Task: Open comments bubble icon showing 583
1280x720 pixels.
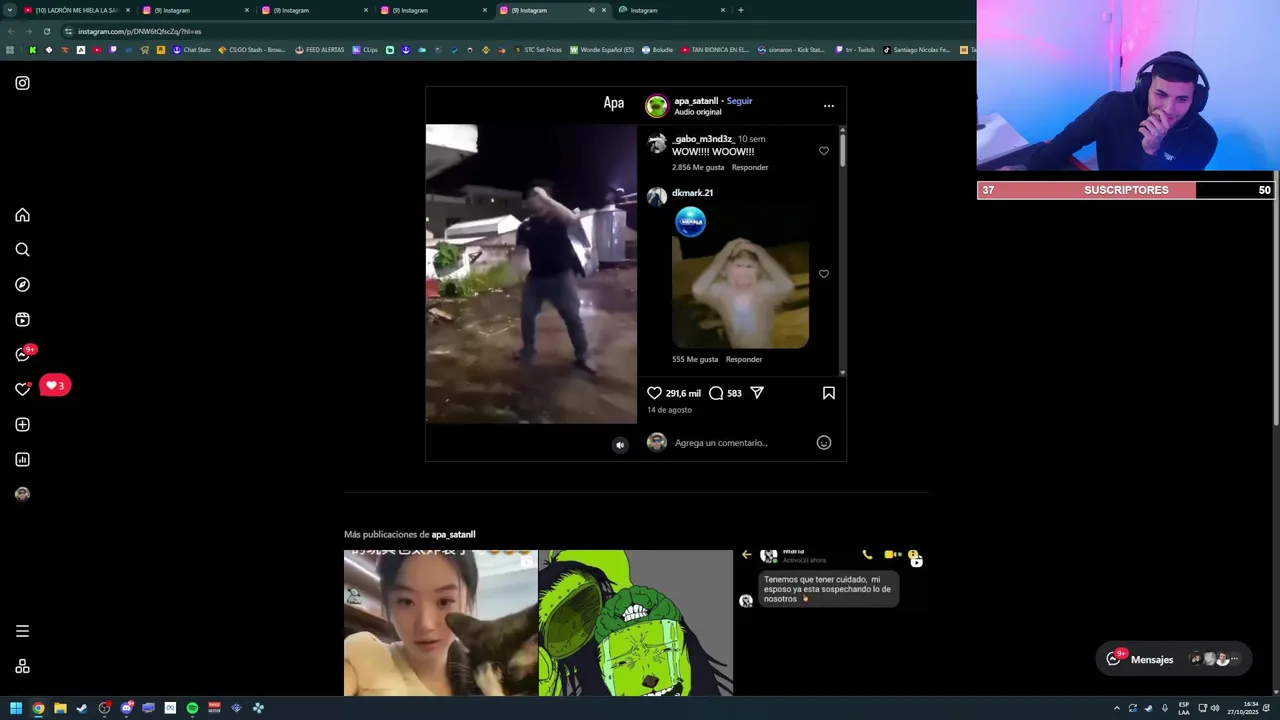Action: click(x=716, y=393)
